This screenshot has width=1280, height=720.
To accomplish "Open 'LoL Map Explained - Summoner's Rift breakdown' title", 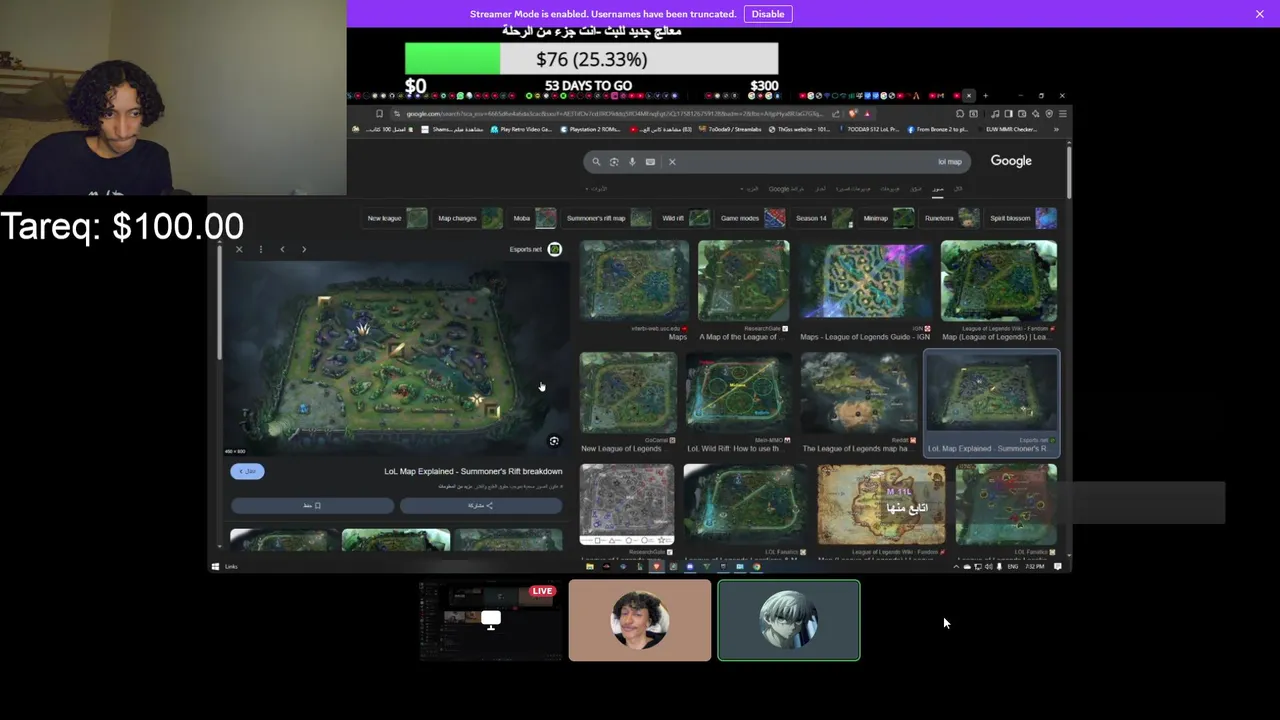I will click(x=473, y=471).
